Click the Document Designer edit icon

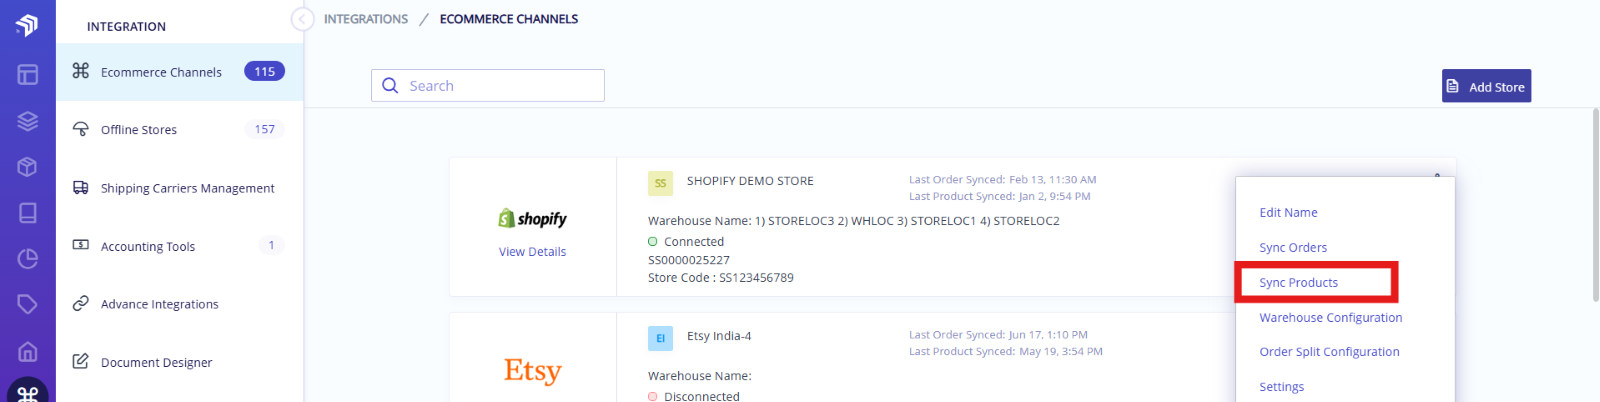point(81,361)
